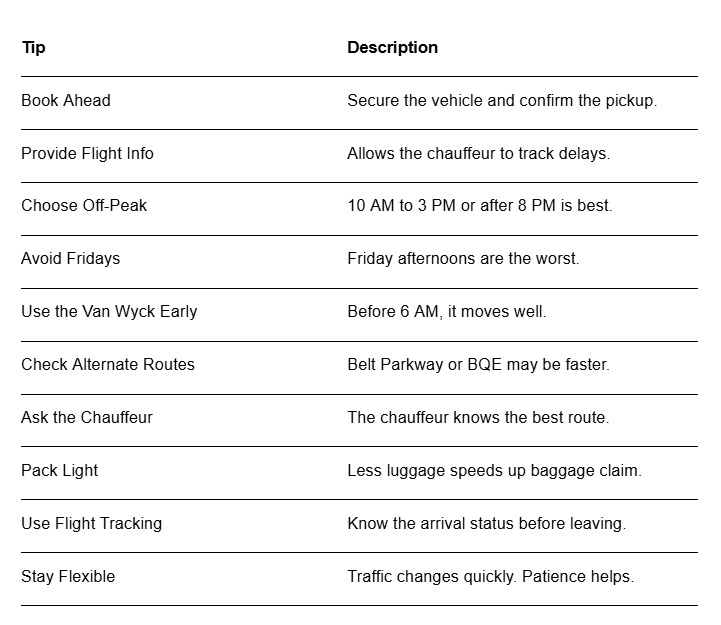The image size is (721, 625).
Task: Click the Description column header
Action: tap(392, 47)
